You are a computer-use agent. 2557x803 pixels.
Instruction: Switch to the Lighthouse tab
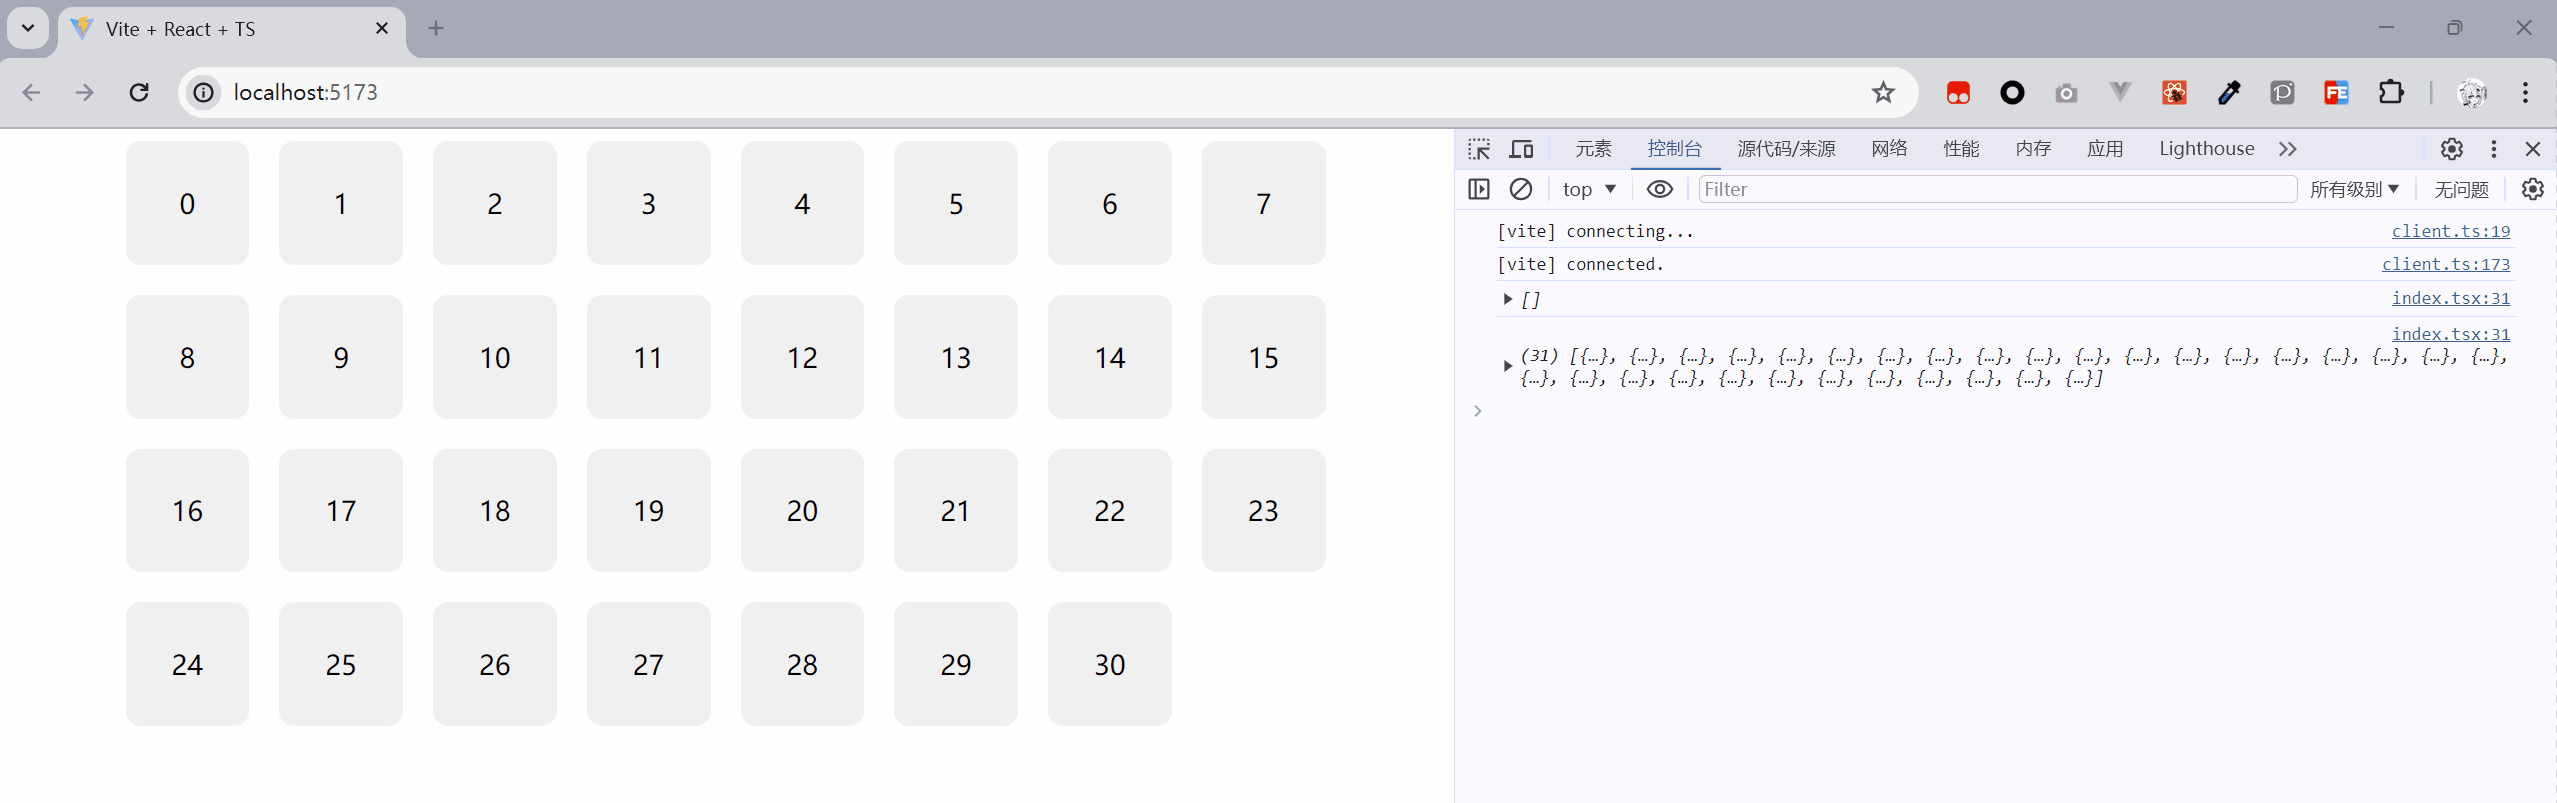tap(2206, 149)
